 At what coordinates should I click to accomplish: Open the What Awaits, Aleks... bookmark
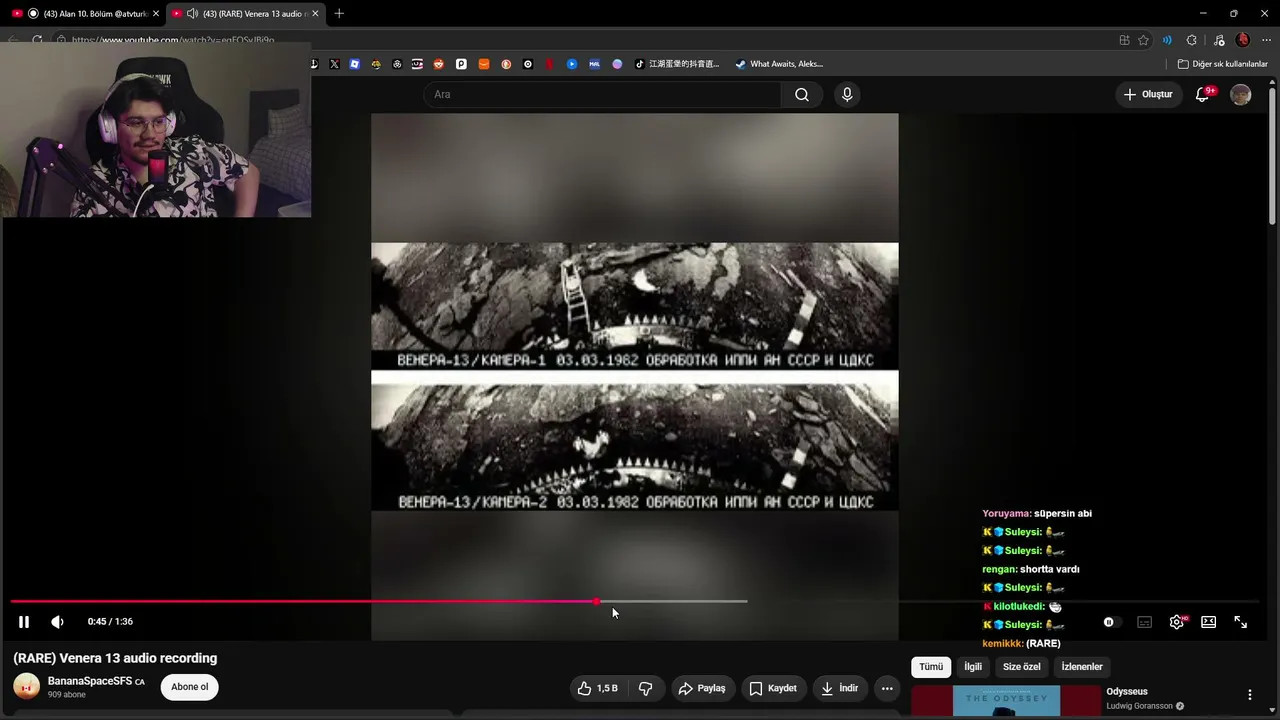point(779,64)
